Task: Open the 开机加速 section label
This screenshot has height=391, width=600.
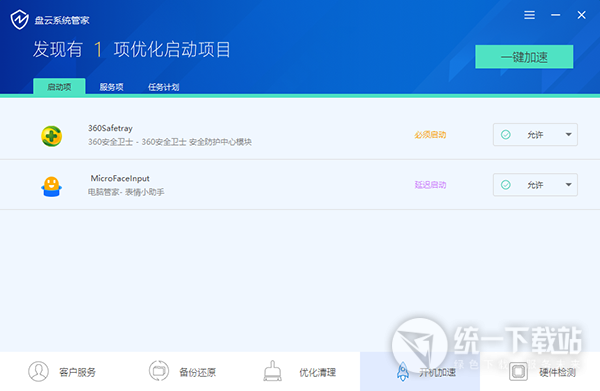Action: click(437, 372)
